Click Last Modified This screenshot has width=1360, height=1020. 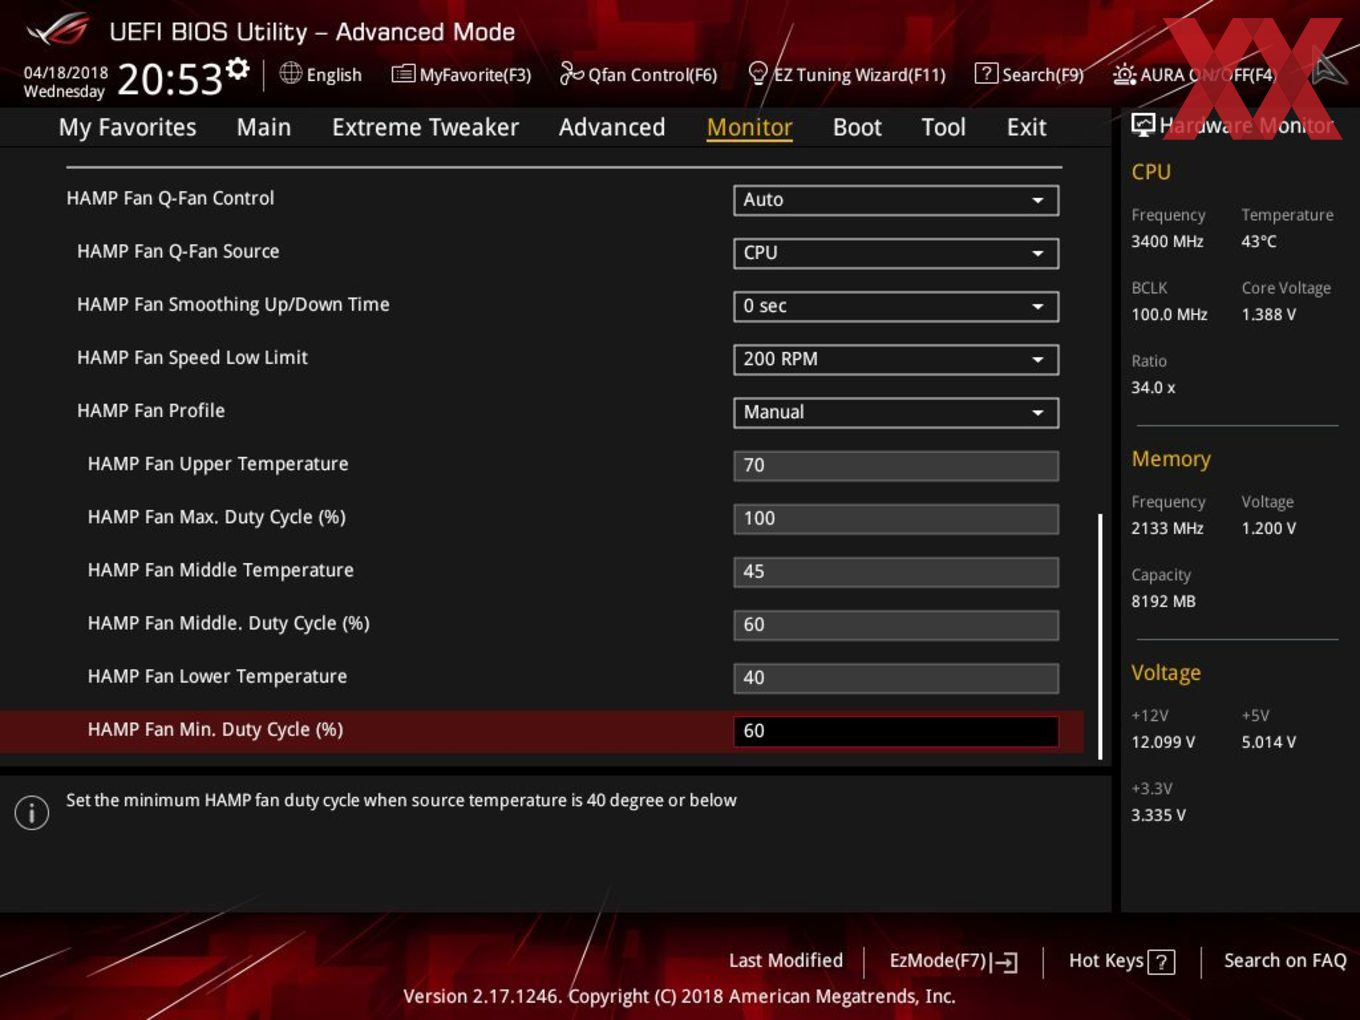pyautogui.click(x=786, y=961)
